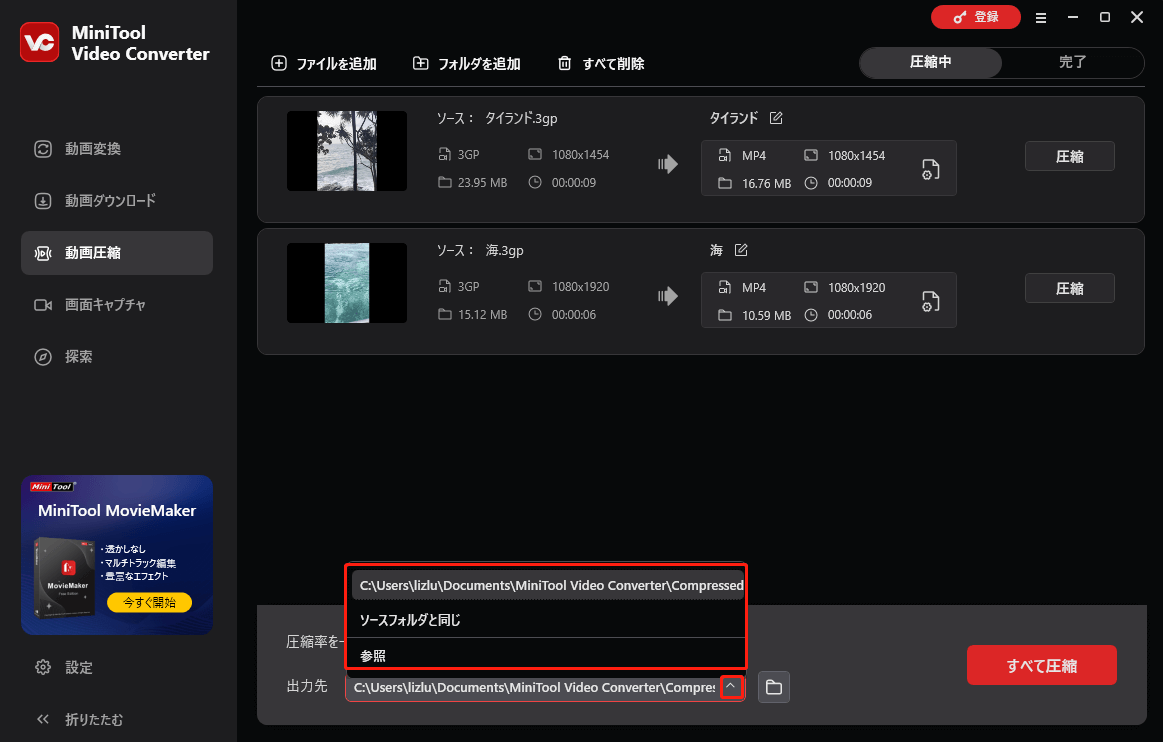Click すべて削除 to clear the list

[601, 64]
